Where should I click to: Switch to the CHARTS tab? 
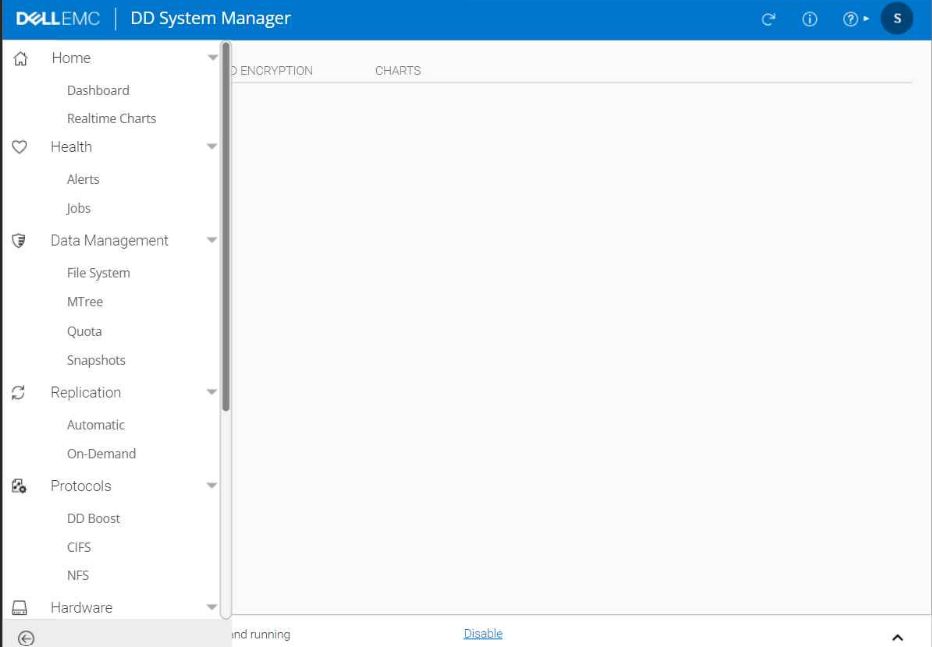pyautogui.click(x=398, y=71)
